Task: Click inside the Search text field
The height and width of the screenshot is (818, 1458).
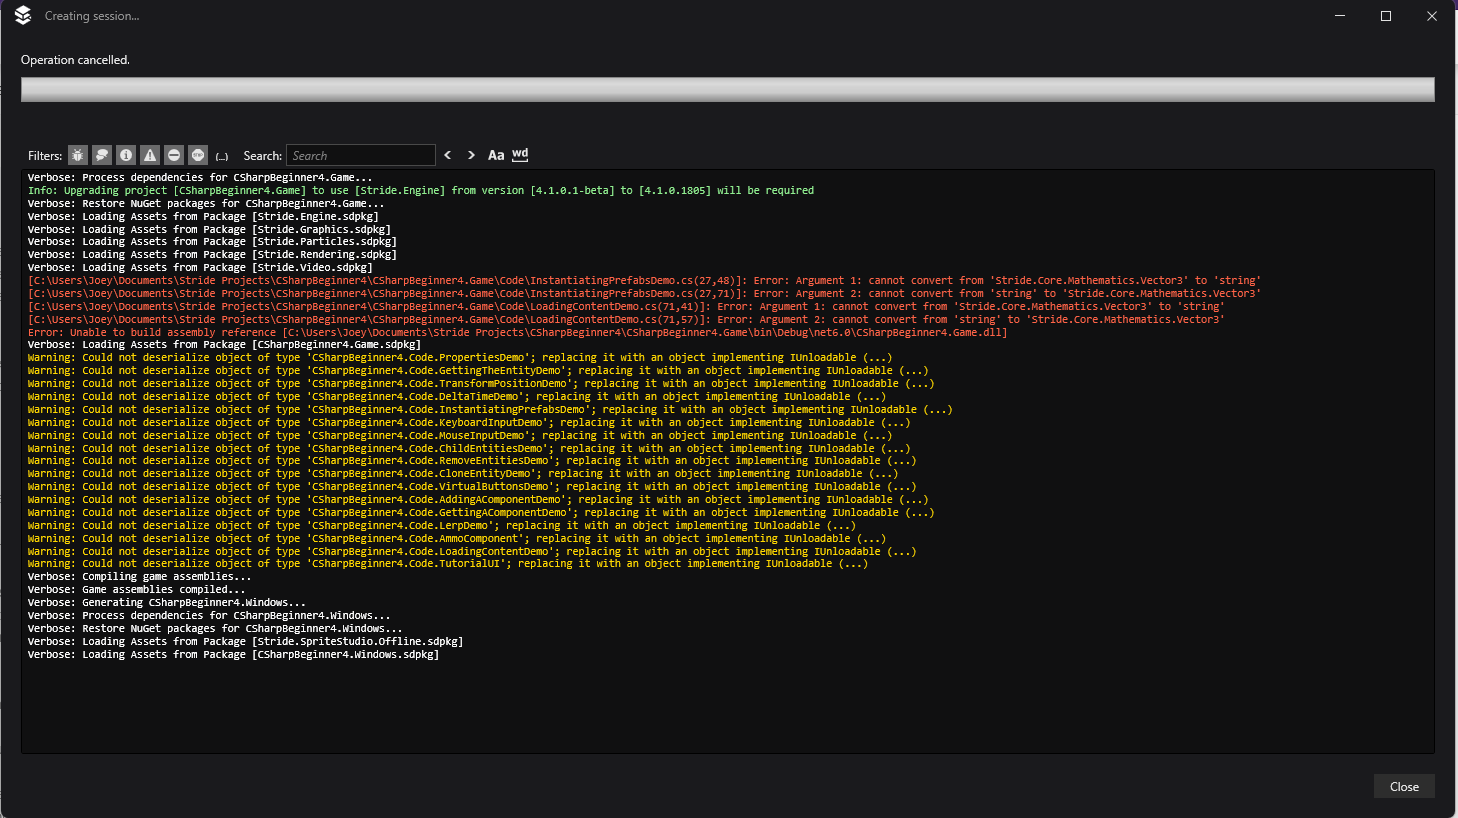Action: (x=361, y=155)
